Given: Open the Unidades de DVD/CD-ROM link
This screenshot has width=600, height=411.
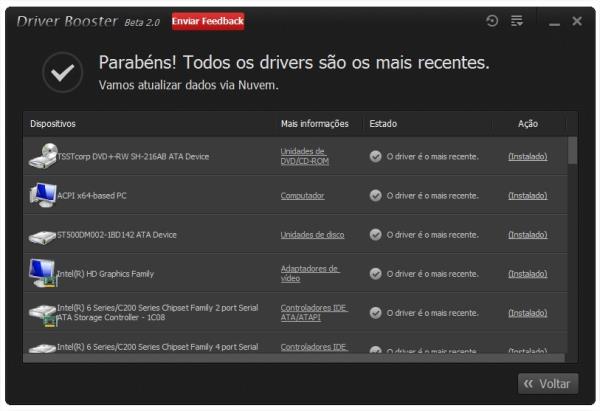Looking at the screenshot, I should point(304,156).
